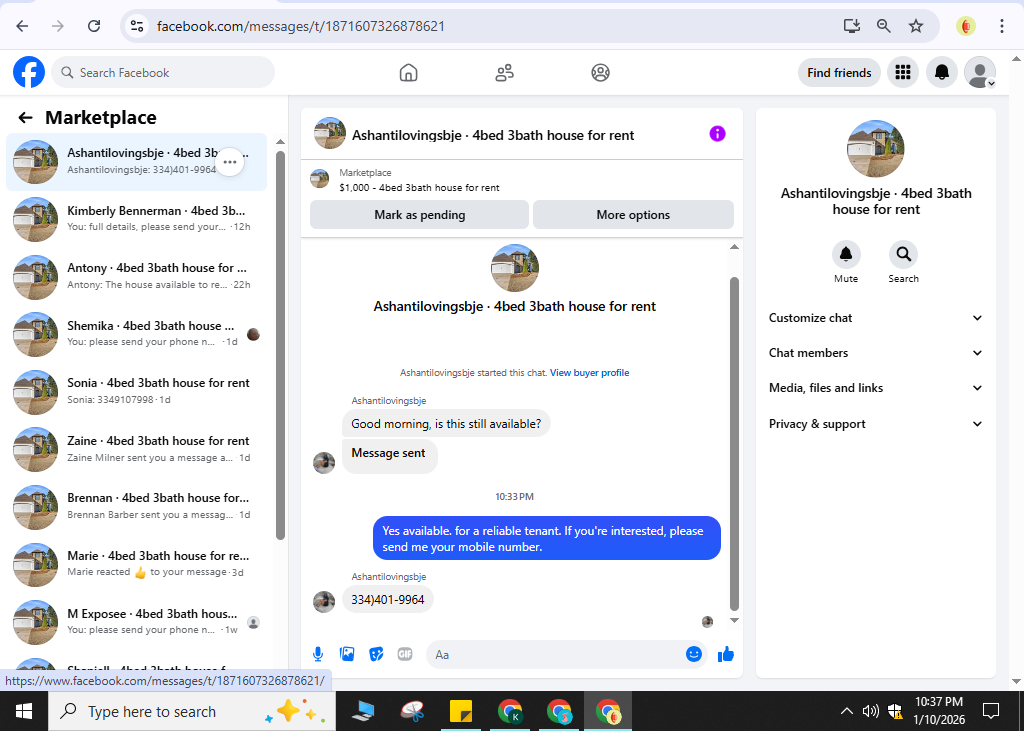Expand Chat members section
Viewport: 1024px width, 731px height.
pyautogui.click(x=876, y=353)
